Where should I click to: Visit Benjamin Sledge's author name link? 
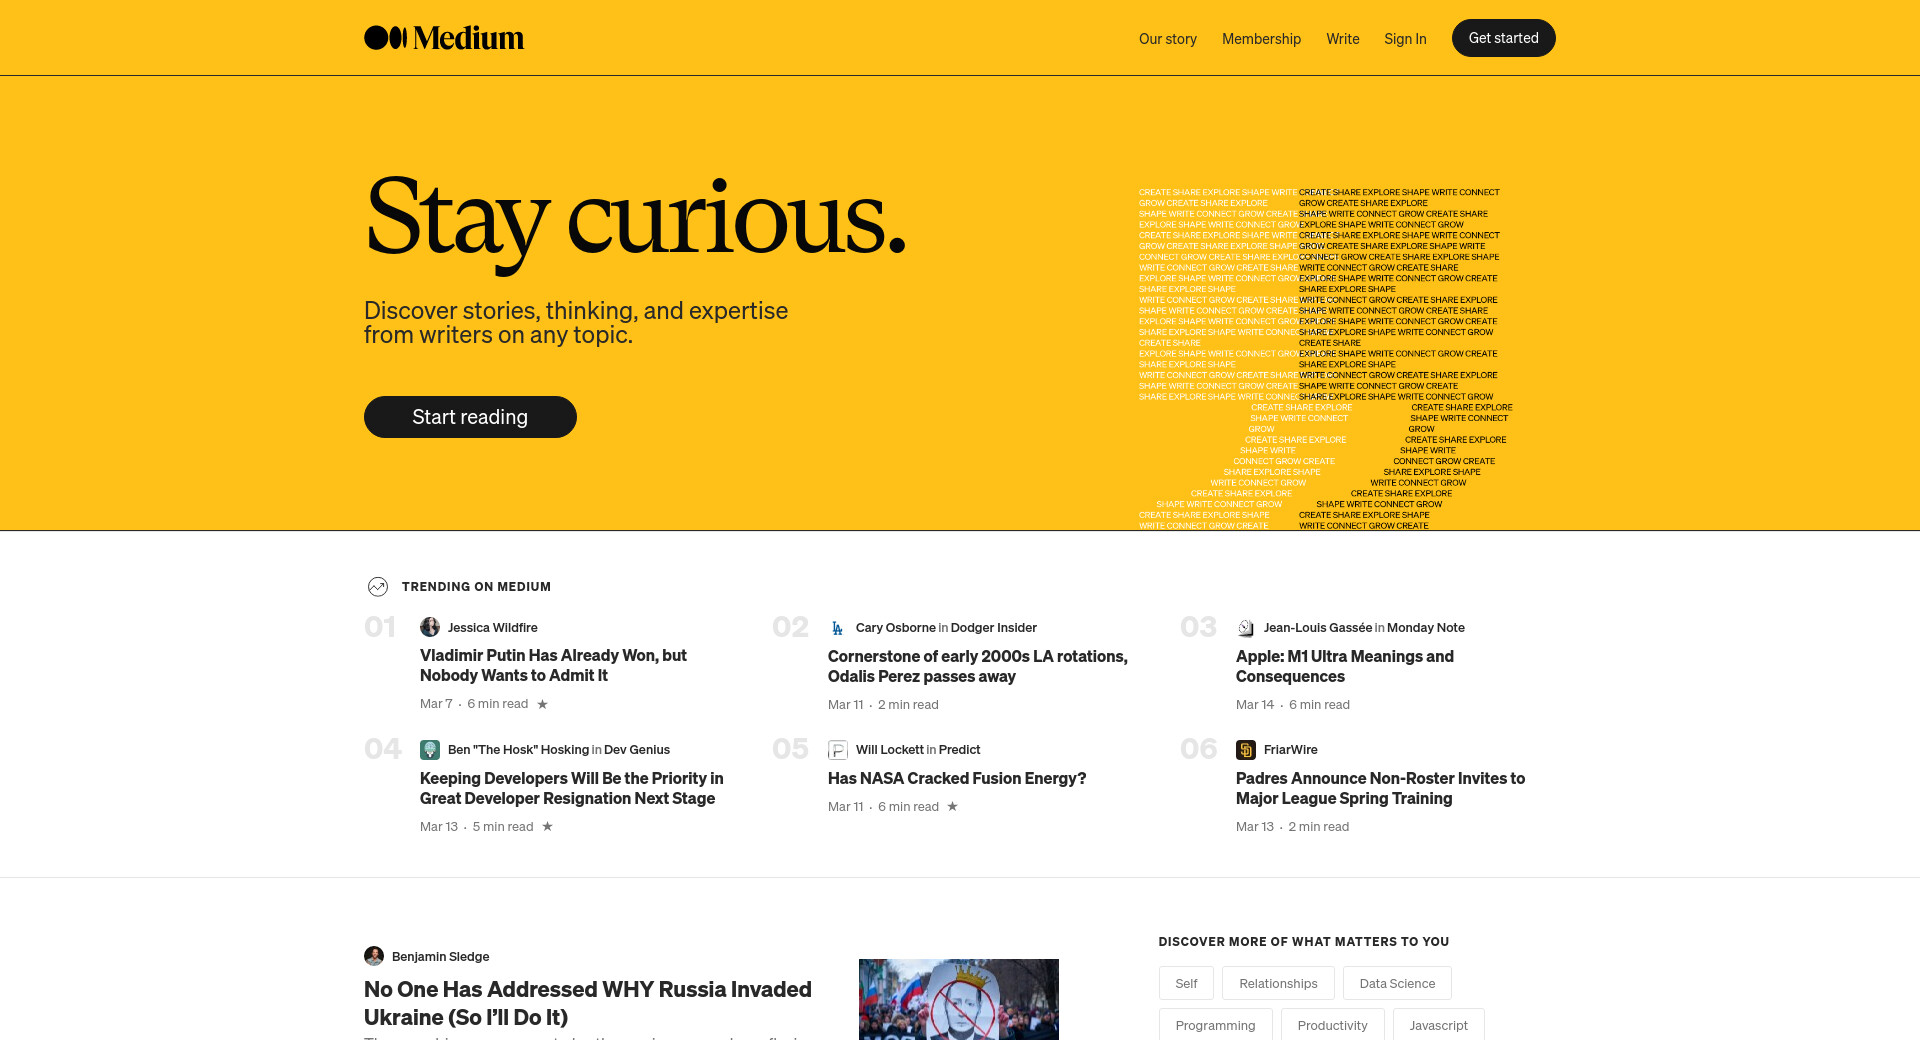(x=441, y=957)
